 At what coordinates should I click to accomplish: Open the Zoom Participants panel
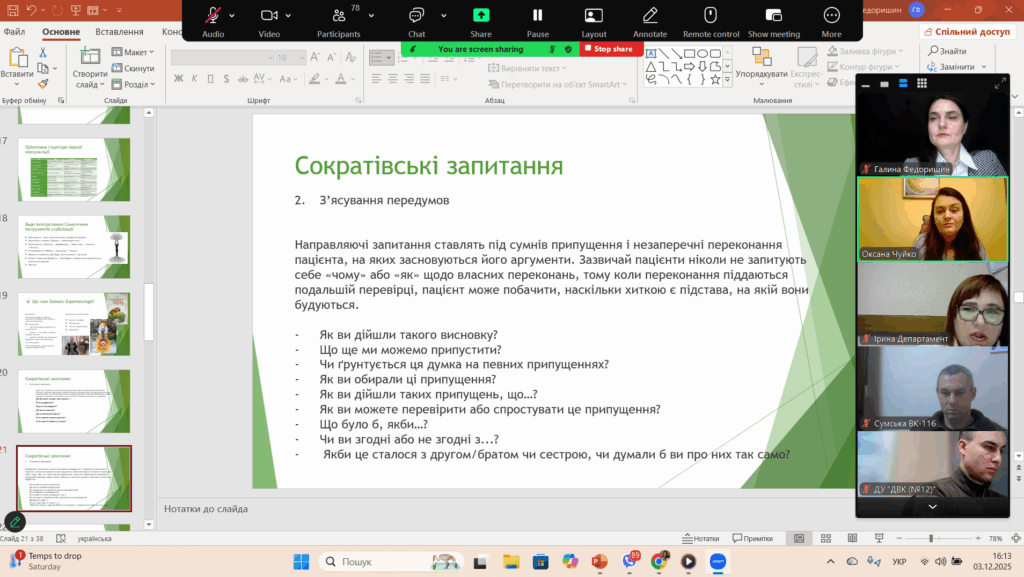click(338, 16)
